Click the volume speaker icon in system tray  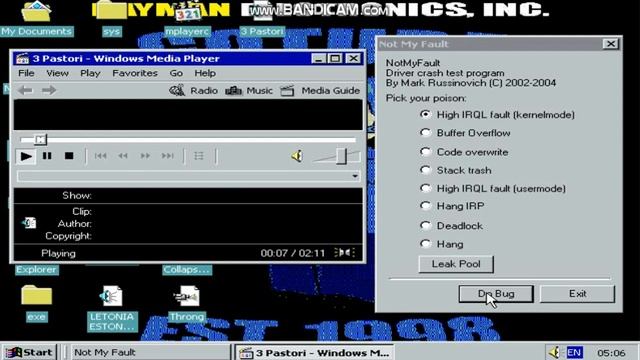pos(554,352)
